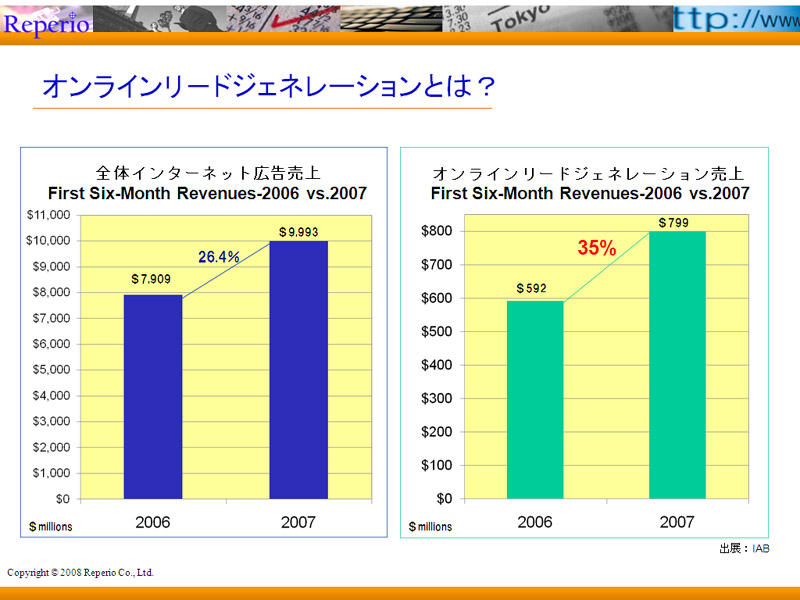Click the slide title オンラインリードジェネレーションとは？

[265, 87]
